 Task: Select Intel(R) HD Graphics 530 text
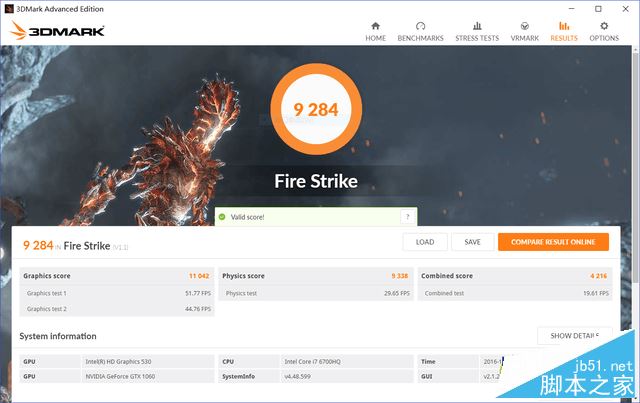pyautogui.click(x=118, y=361)
